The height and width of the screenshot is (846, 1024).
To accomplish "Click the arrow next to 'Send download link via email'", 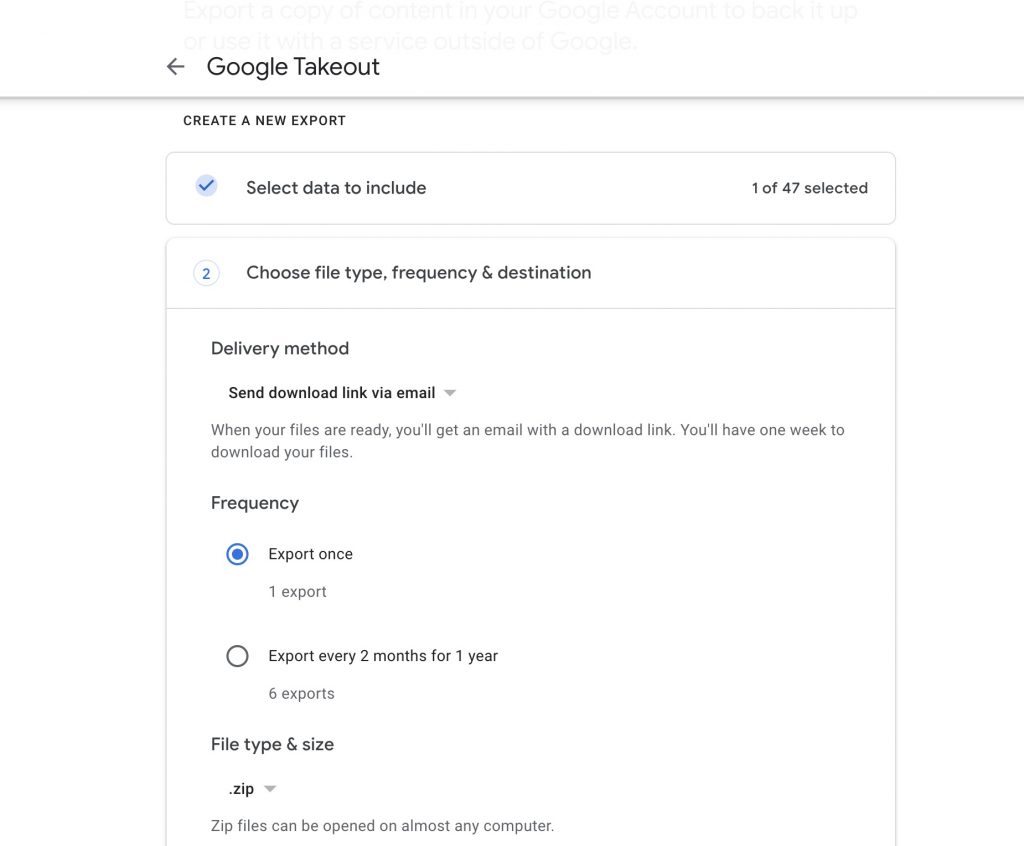I will pyautogui.click(x=450, y=393).
